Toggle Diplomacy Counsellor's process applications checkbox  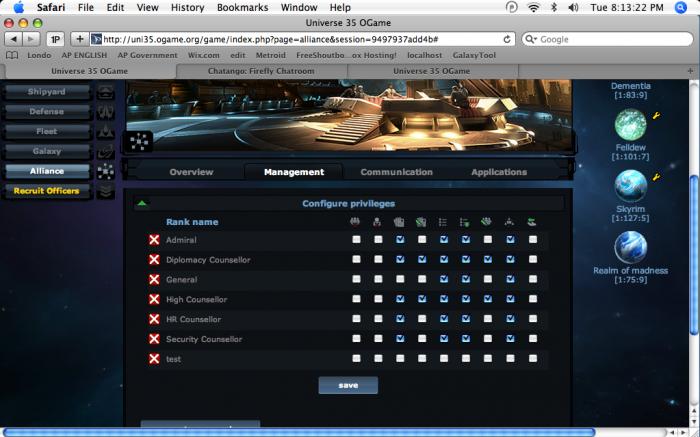pos(422,259)
